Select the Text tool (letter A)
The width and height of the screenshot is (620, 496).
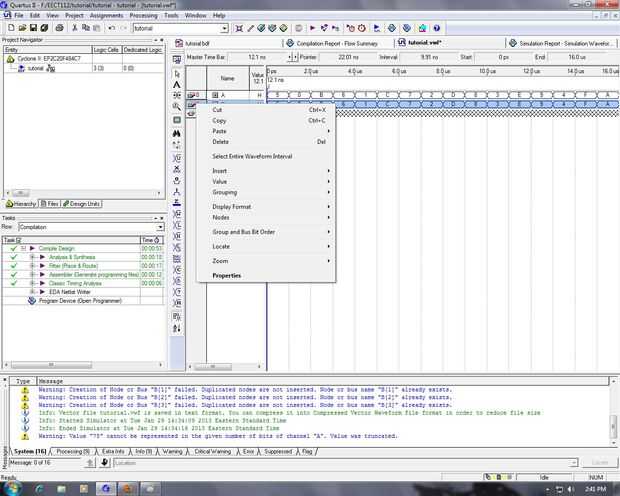[177, 85]
